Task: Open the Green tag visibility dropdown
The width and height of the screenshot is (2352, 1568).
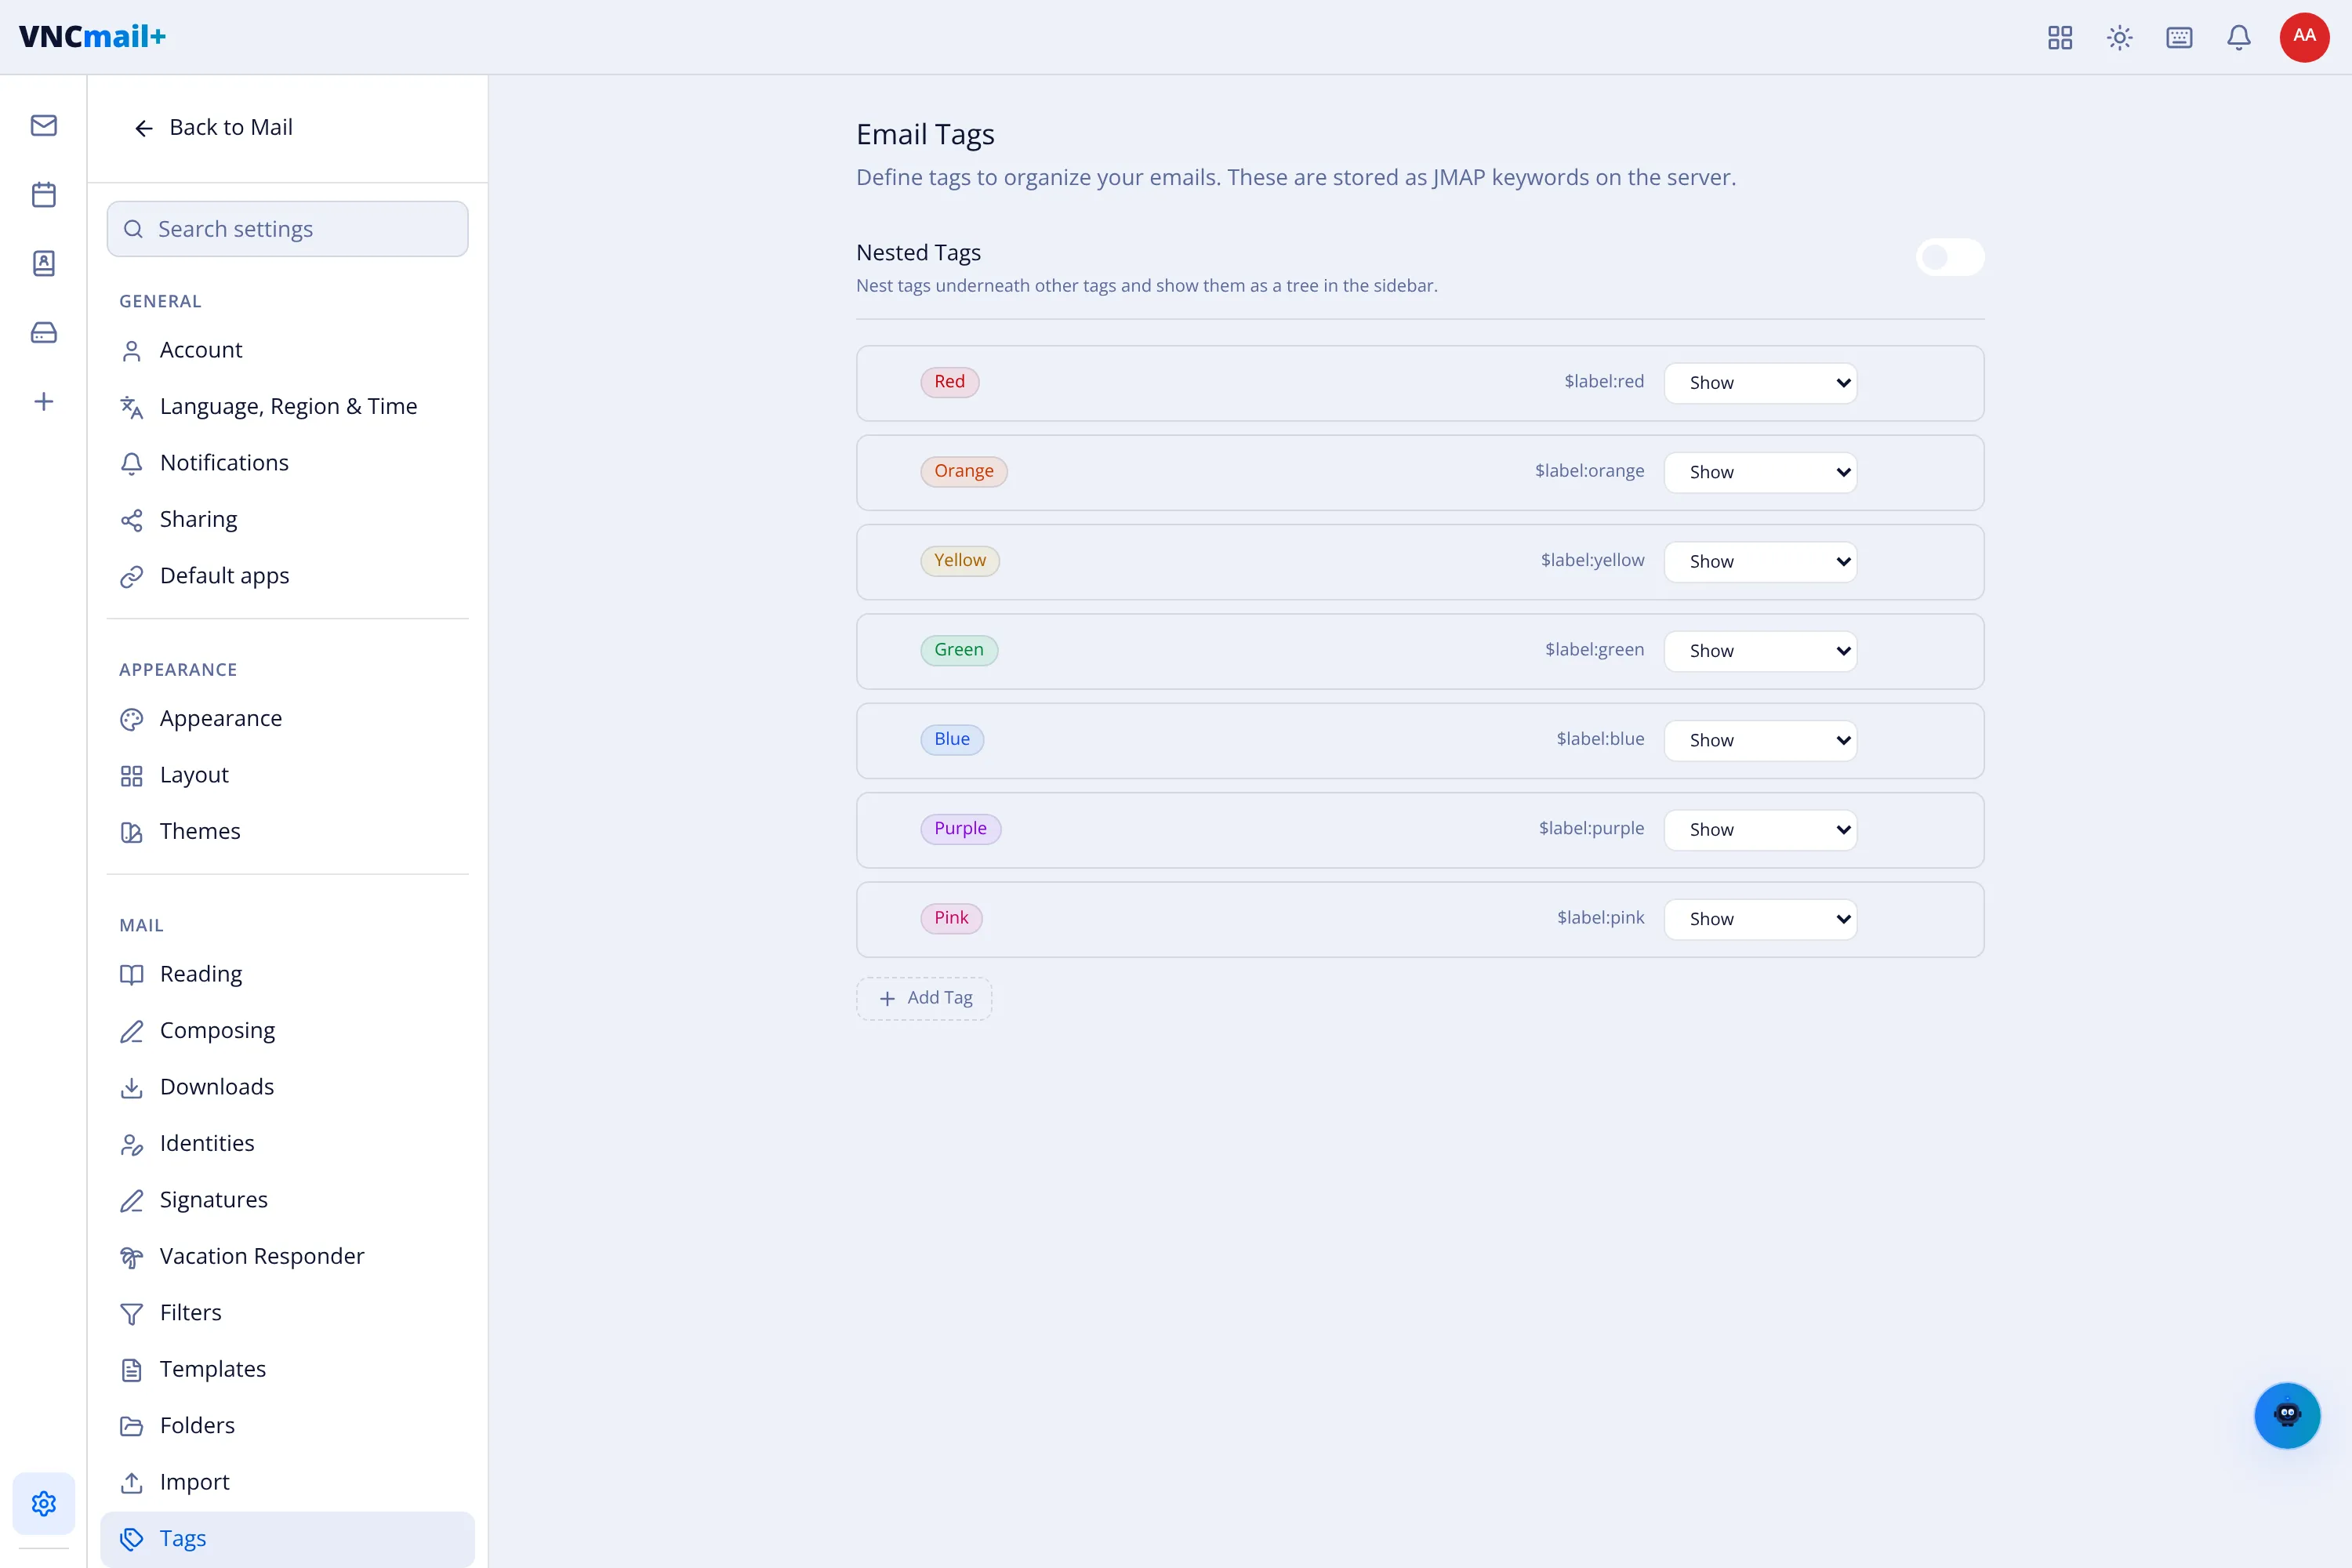Action: (x=1760, y=651)
